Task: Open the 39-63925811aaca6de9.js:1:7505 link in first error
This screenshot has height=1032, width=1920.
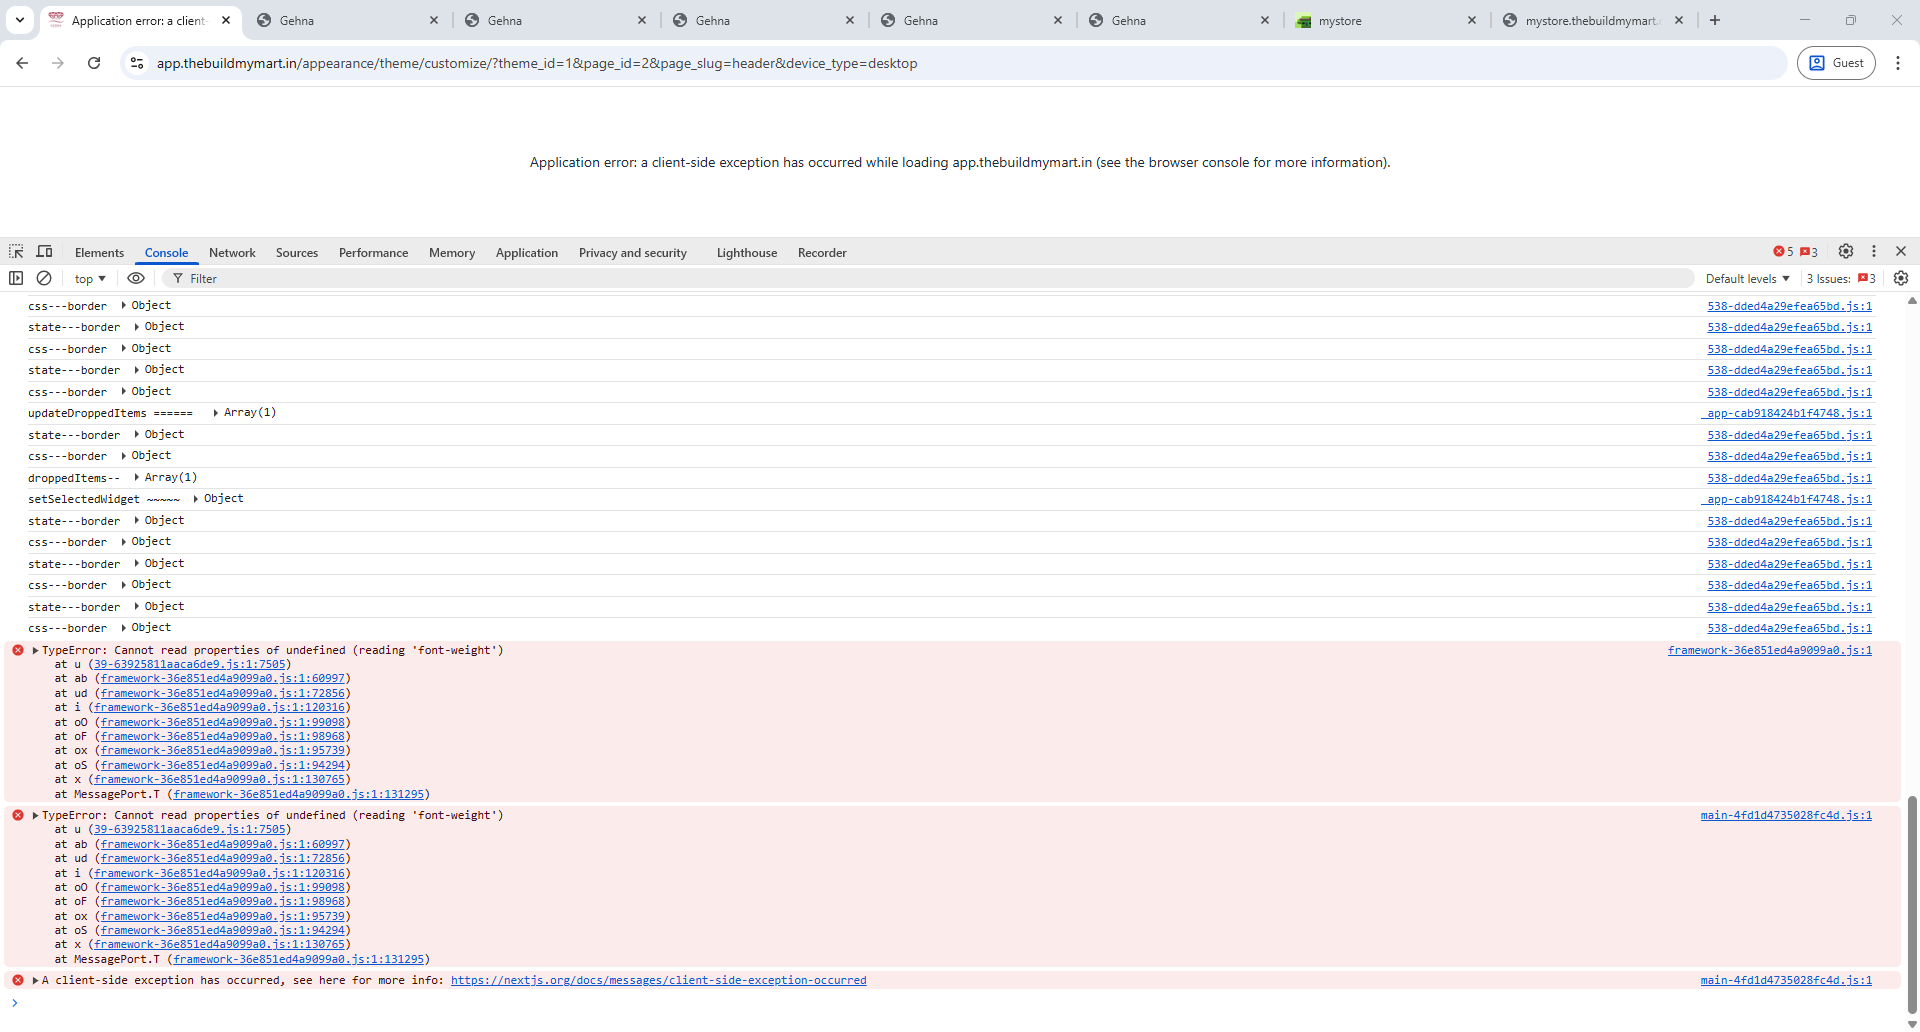Action: [x=190, y=665]
